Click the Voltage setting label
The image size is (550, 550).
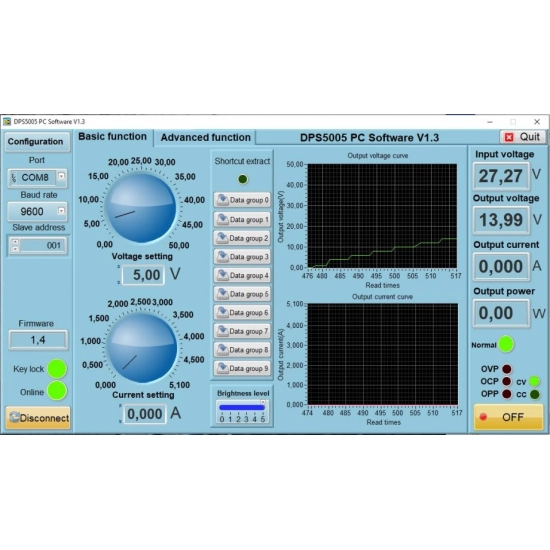pos(142,256)
